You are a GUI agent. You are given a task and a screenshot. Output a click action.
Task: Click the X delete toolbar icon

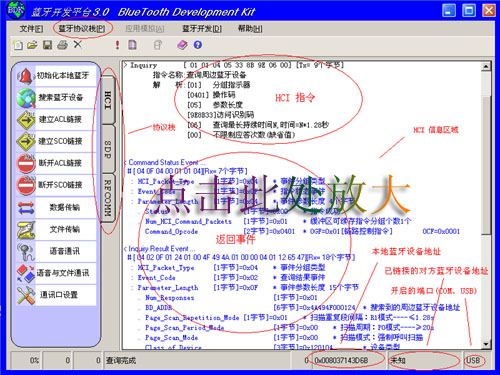coord(78,44)
